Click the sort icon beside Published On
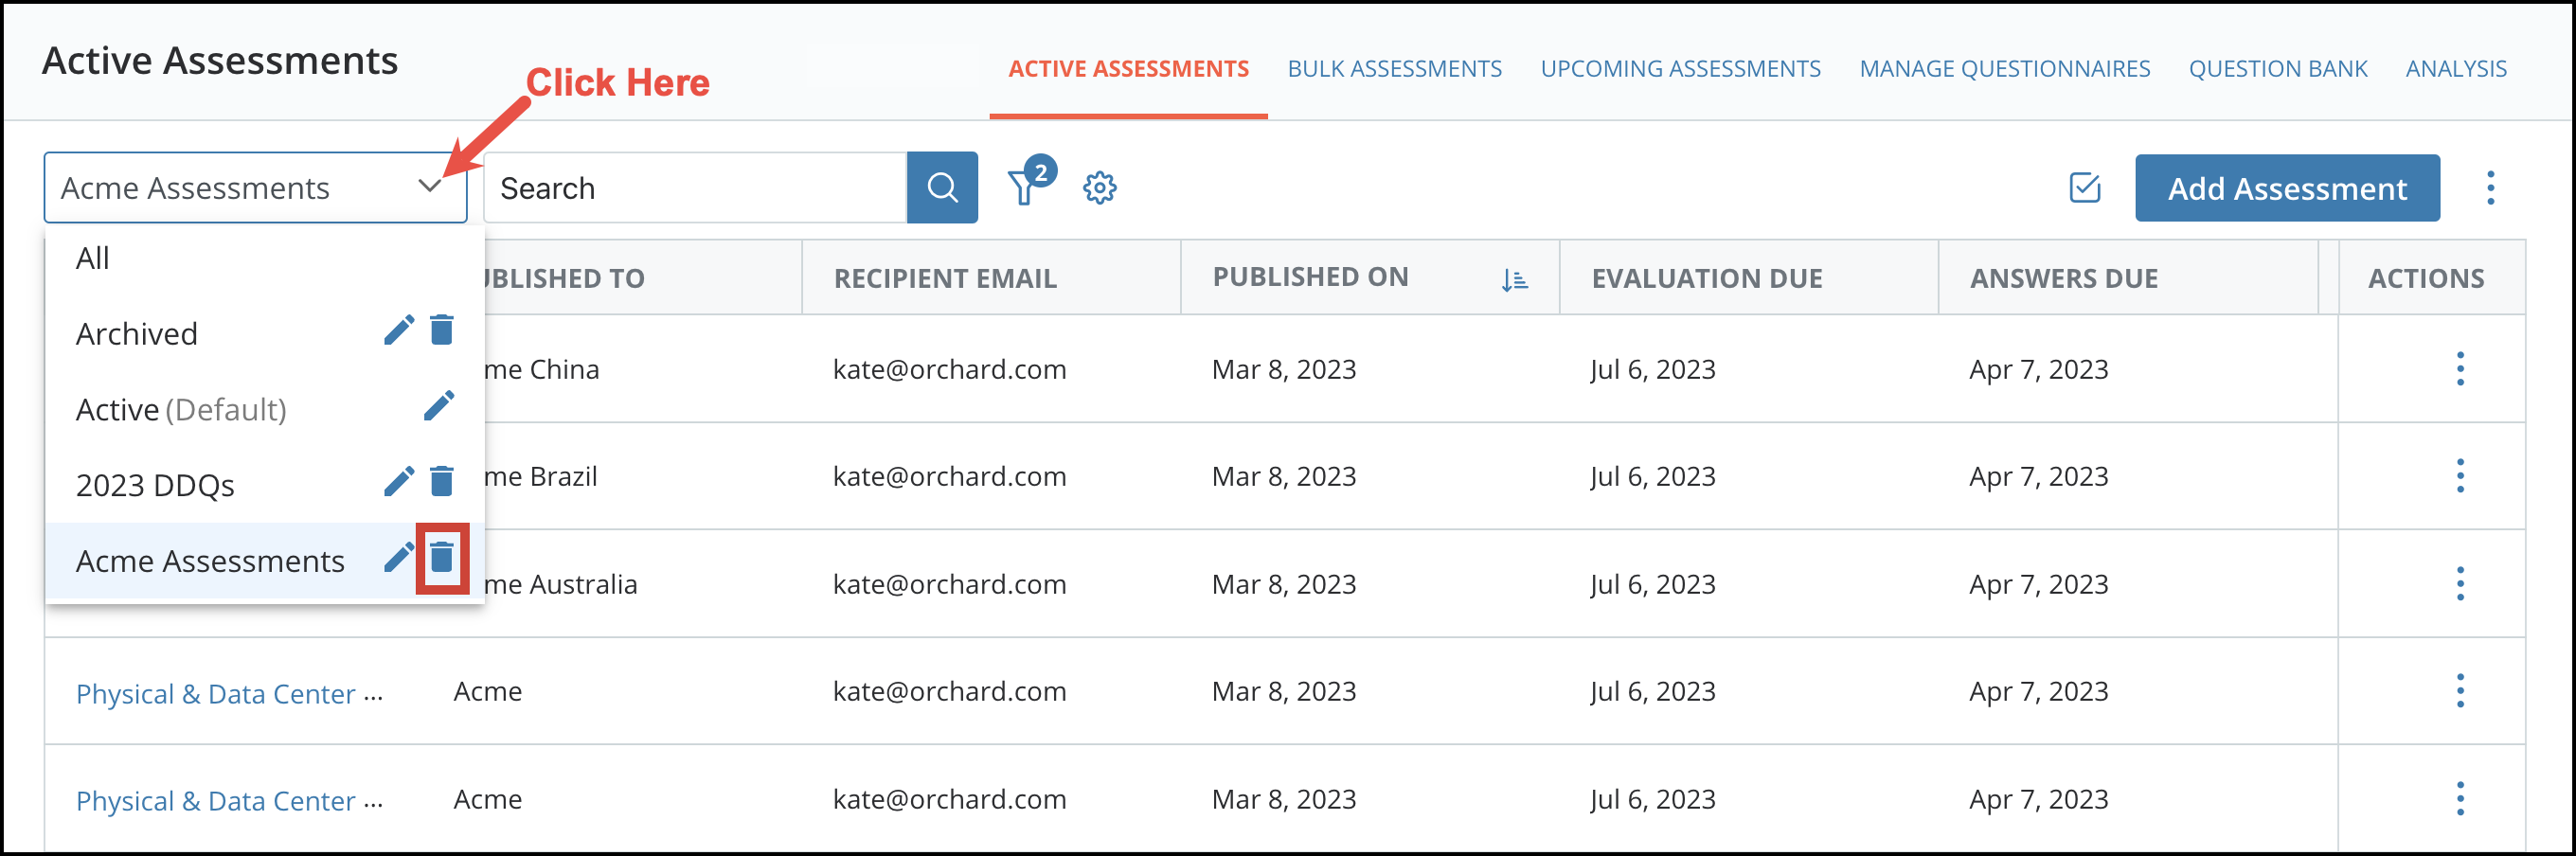 click(1514, 280)
